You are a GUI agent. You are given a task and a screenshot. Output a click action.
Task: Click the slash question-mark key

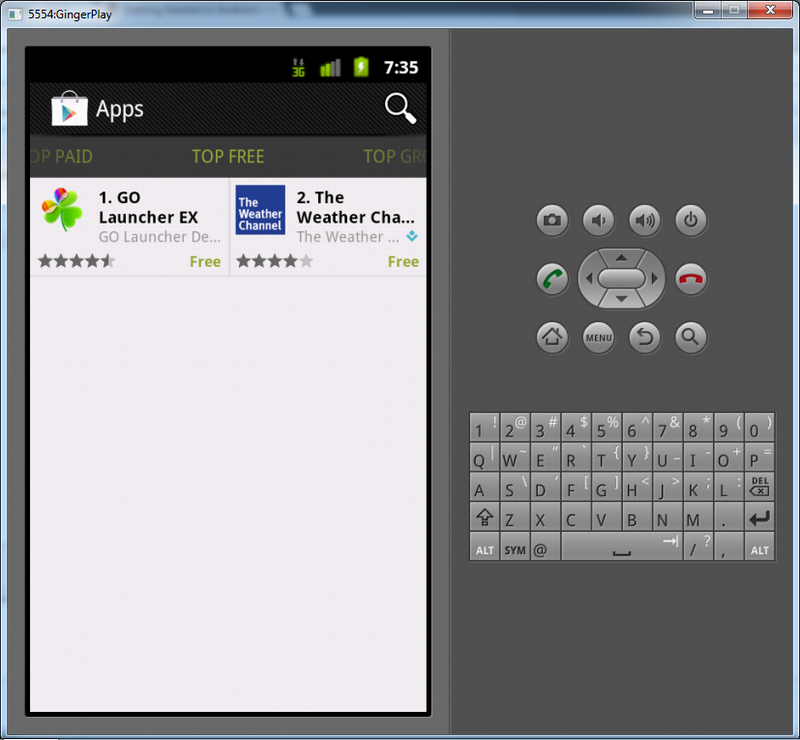pyautogui.click(x=698, y=547)
